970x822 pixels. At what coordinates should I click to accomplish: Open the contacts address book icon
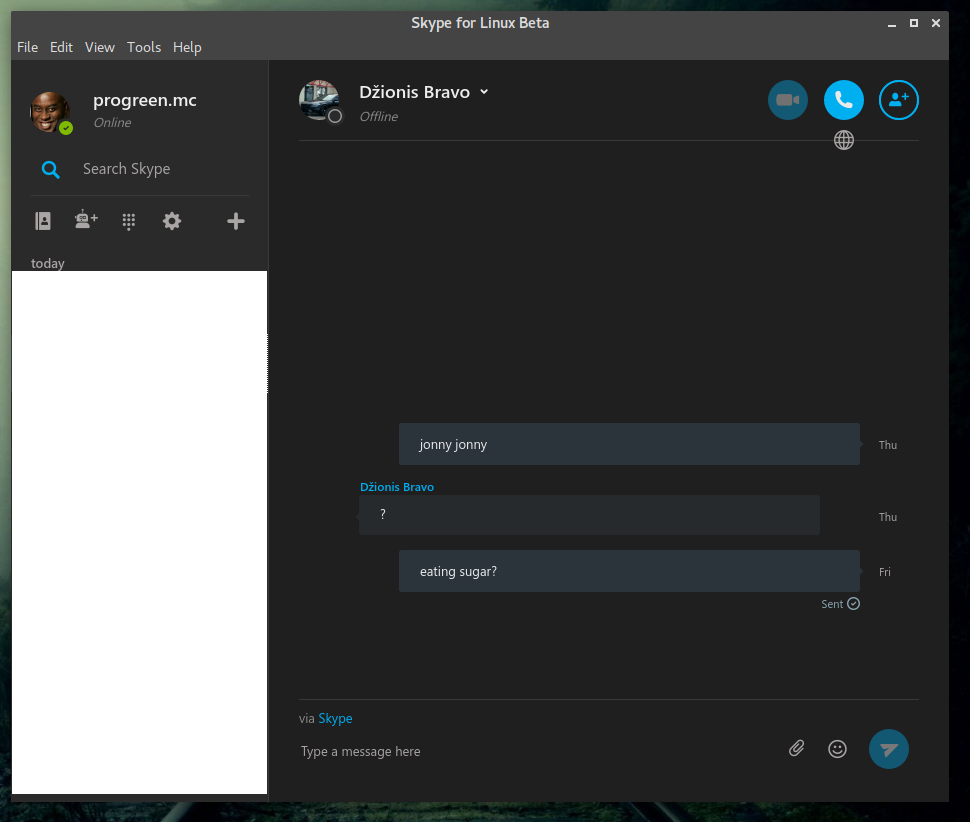[43, 221]
